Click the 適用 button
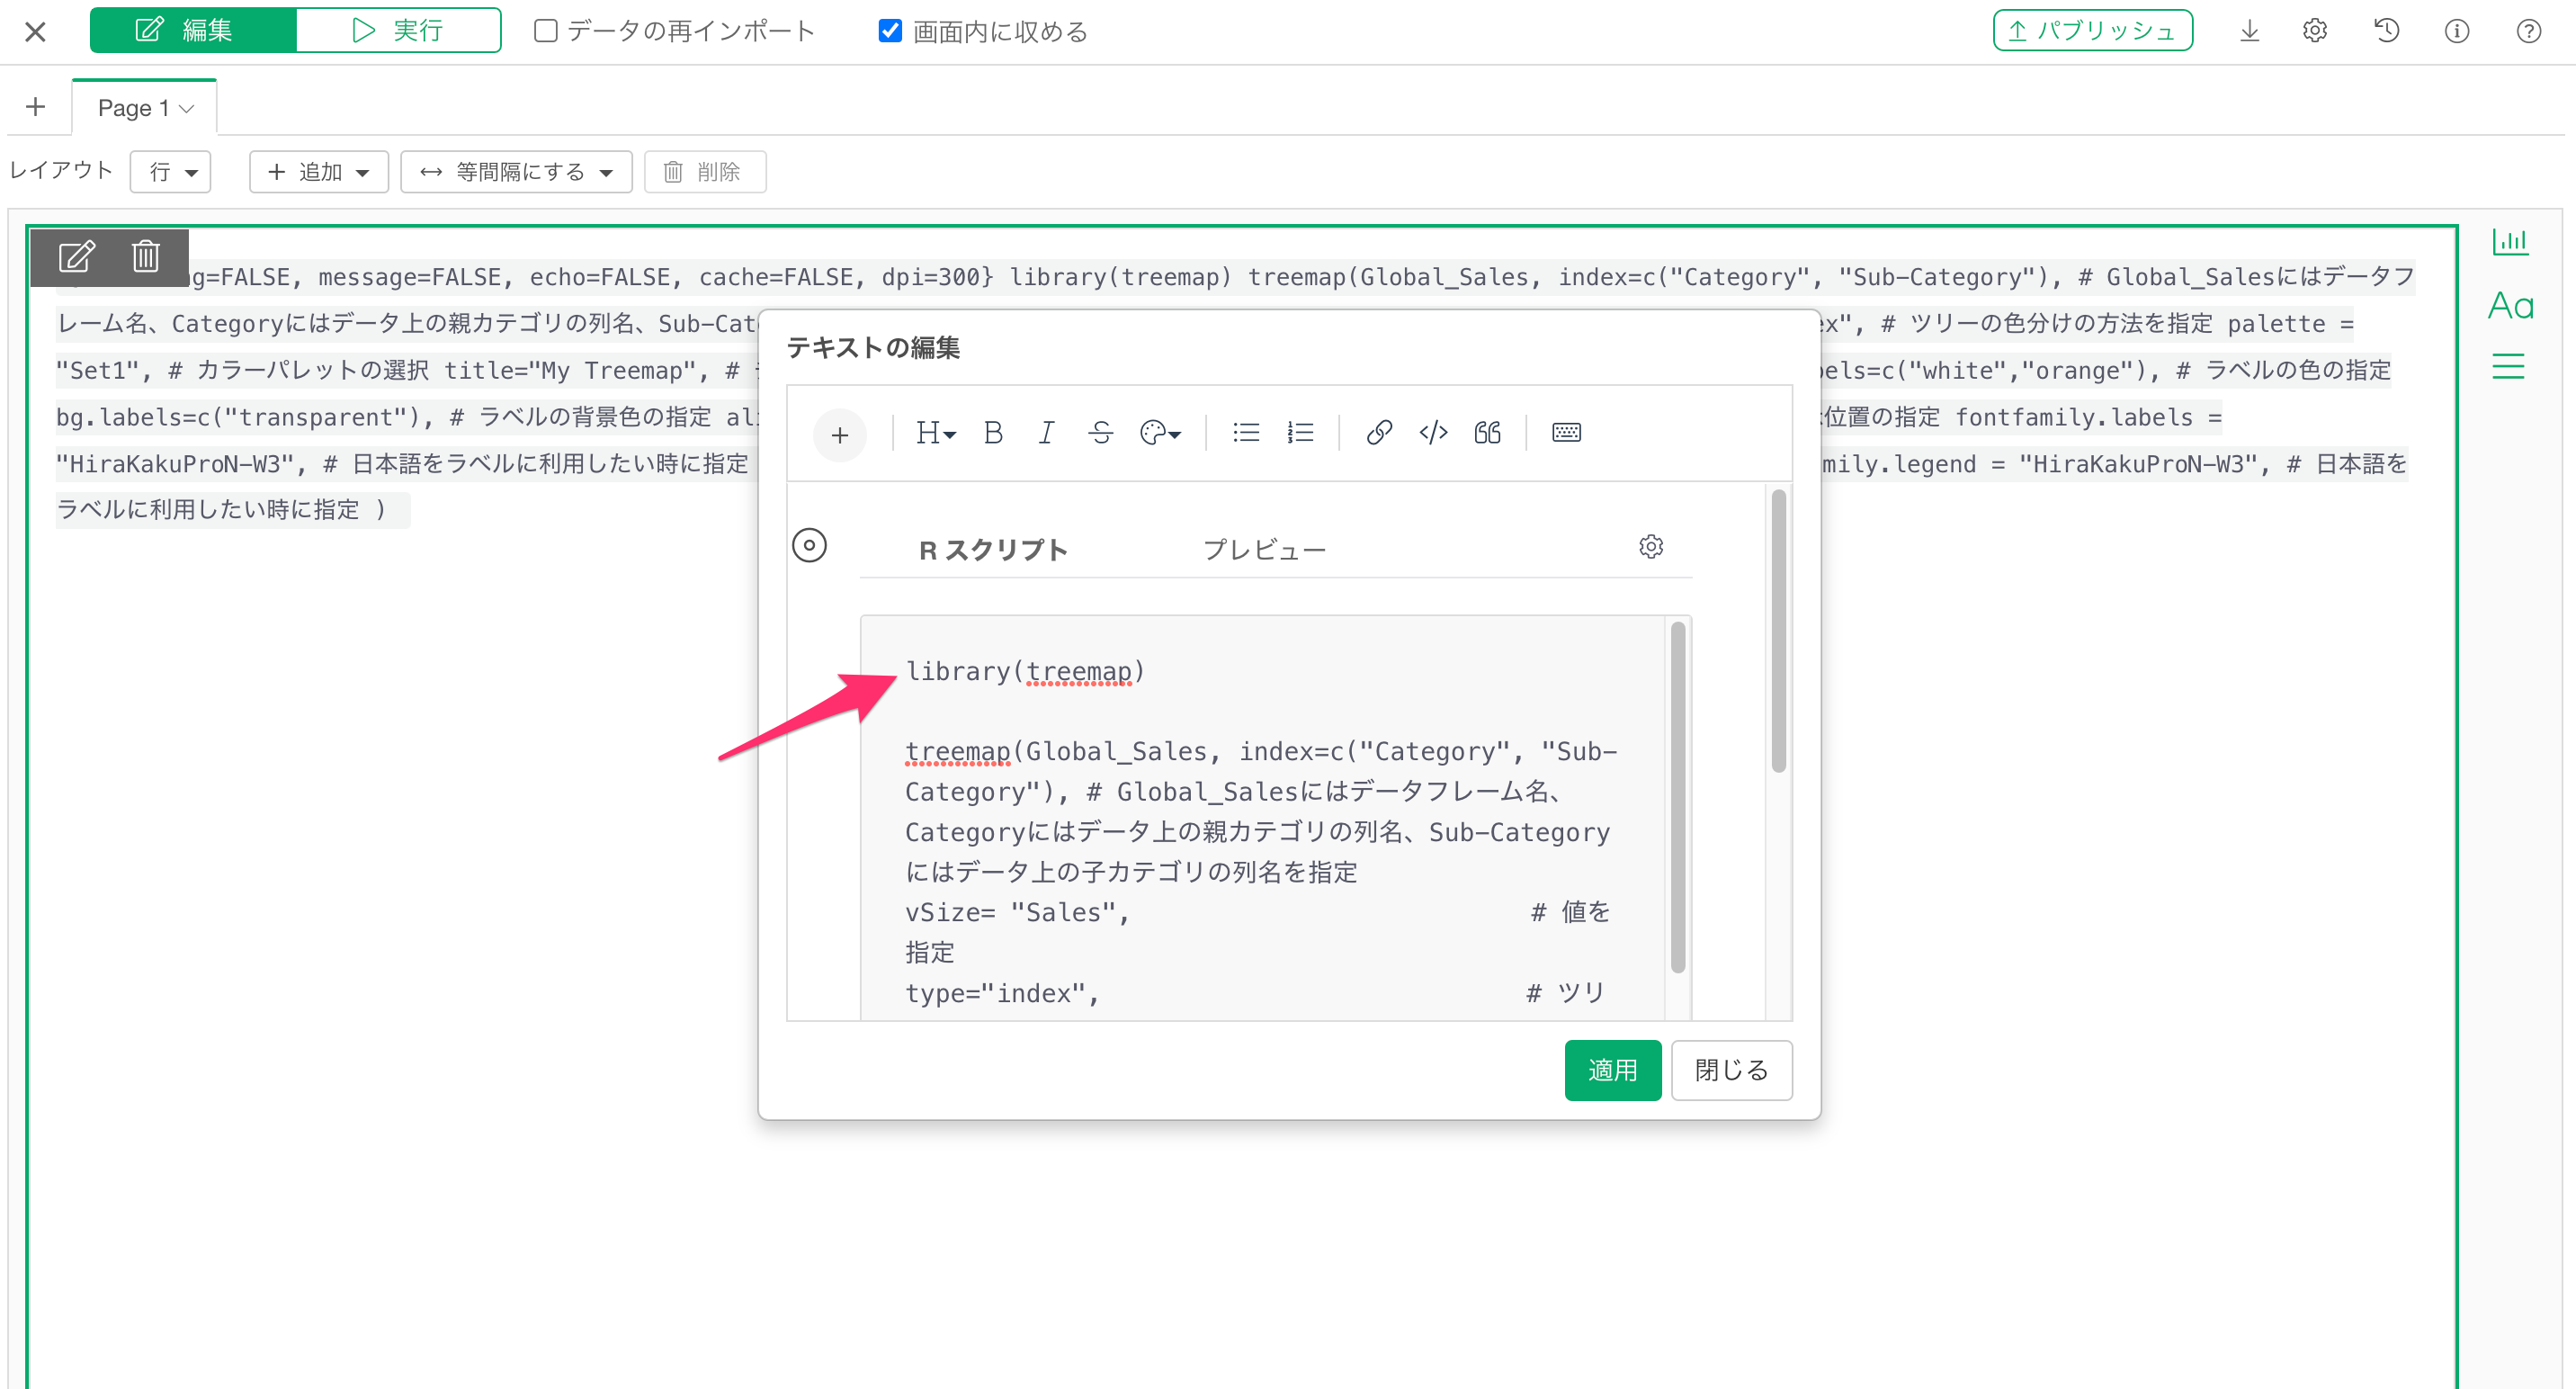Screen dimensions: 2576x1389 [x=1612, y=1070]
